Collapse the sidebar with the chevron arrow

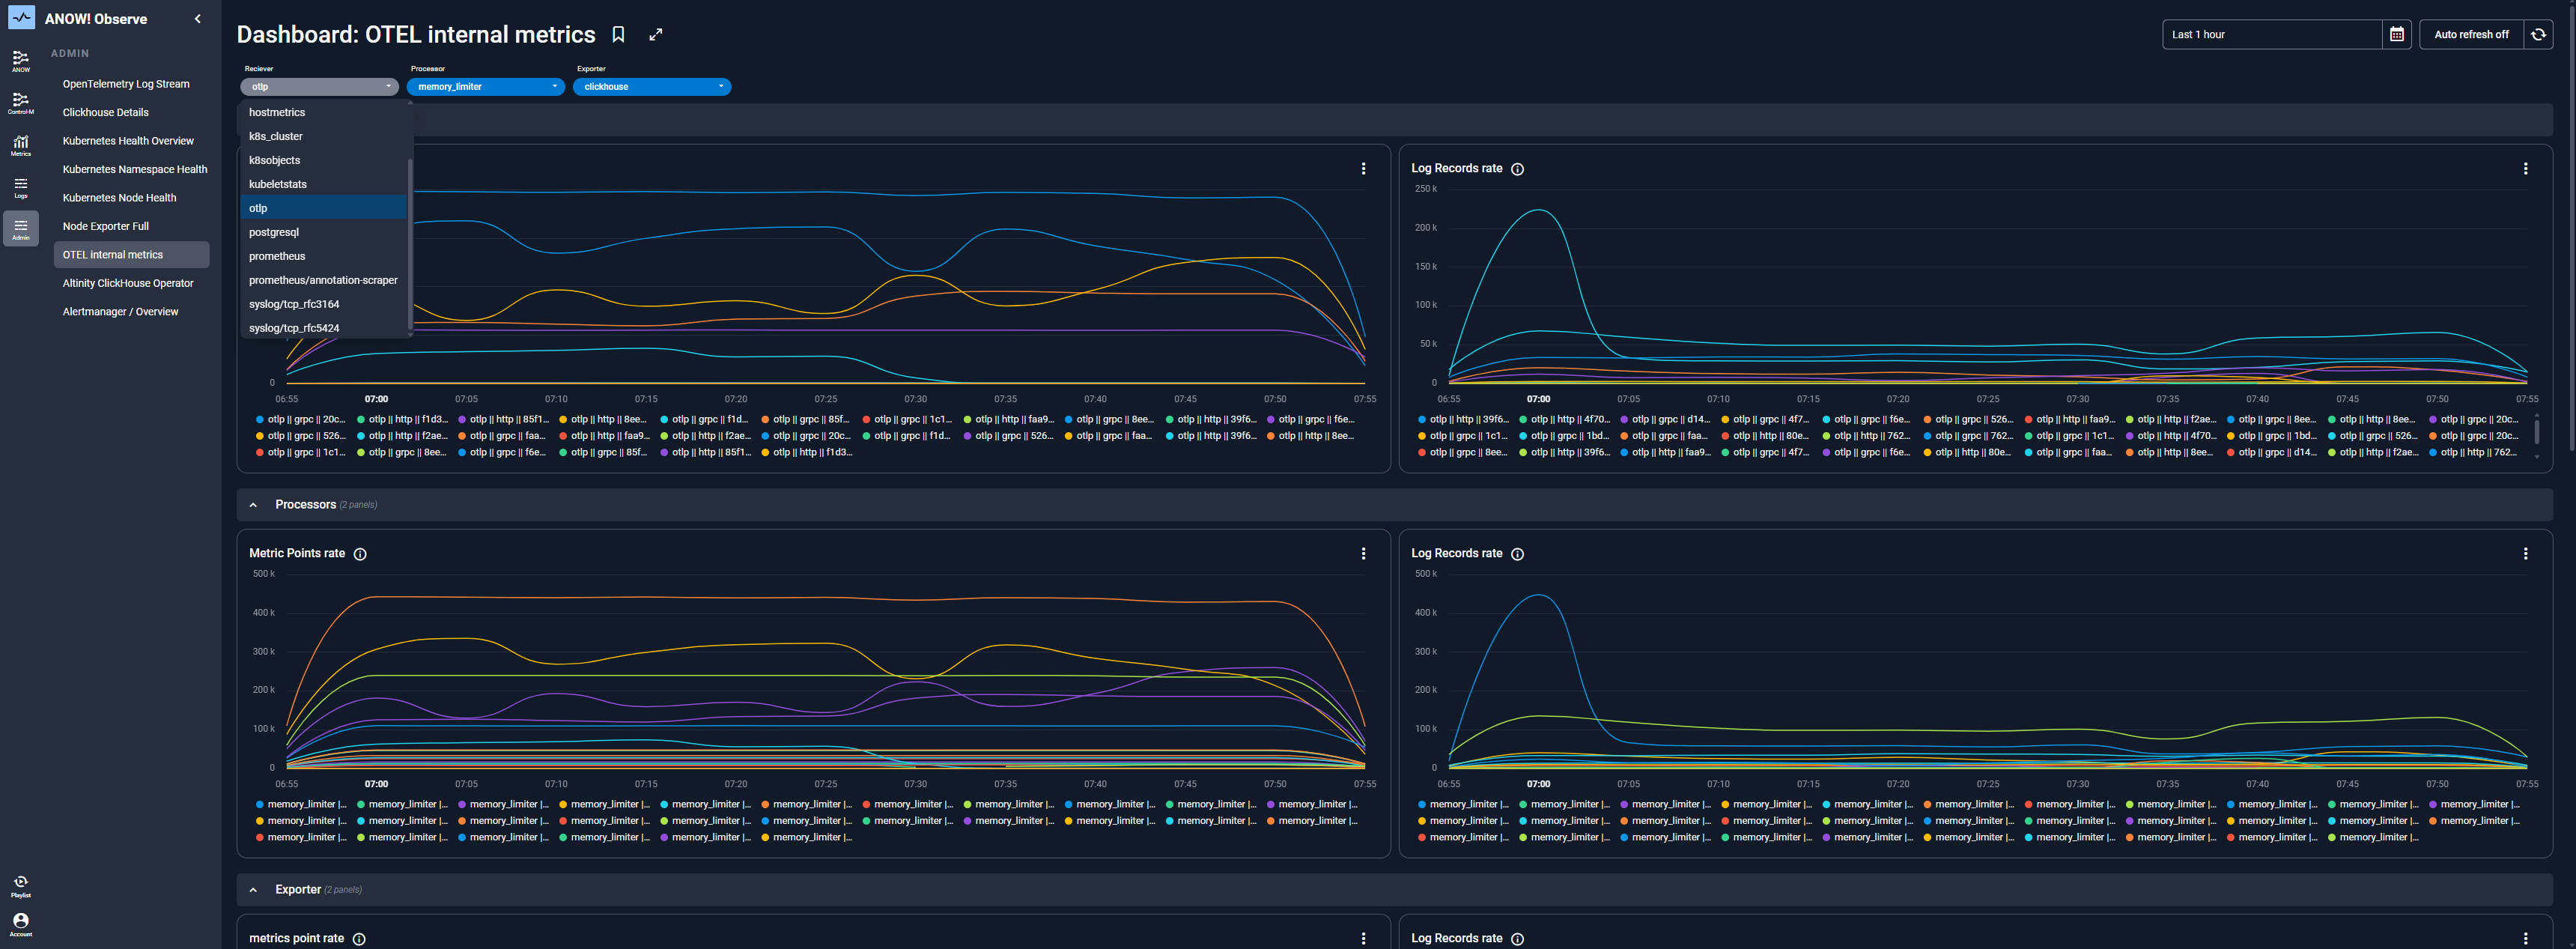(198, 19)
